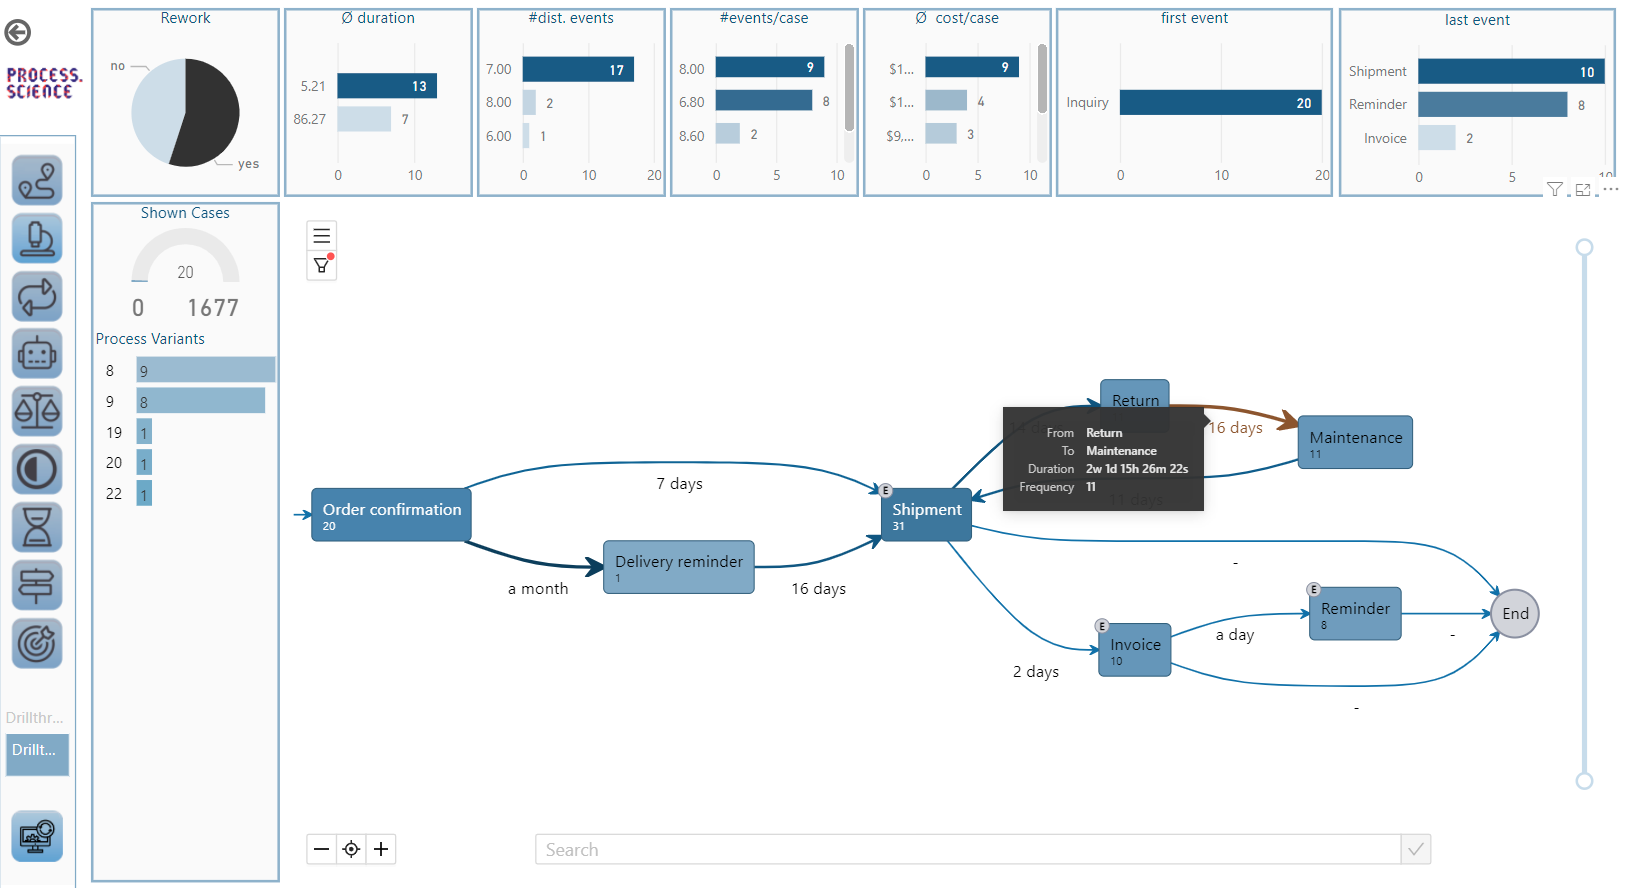The image size is (1630, 888).
Task: Open the balance scales comparison icon
Action: point(37,411)
